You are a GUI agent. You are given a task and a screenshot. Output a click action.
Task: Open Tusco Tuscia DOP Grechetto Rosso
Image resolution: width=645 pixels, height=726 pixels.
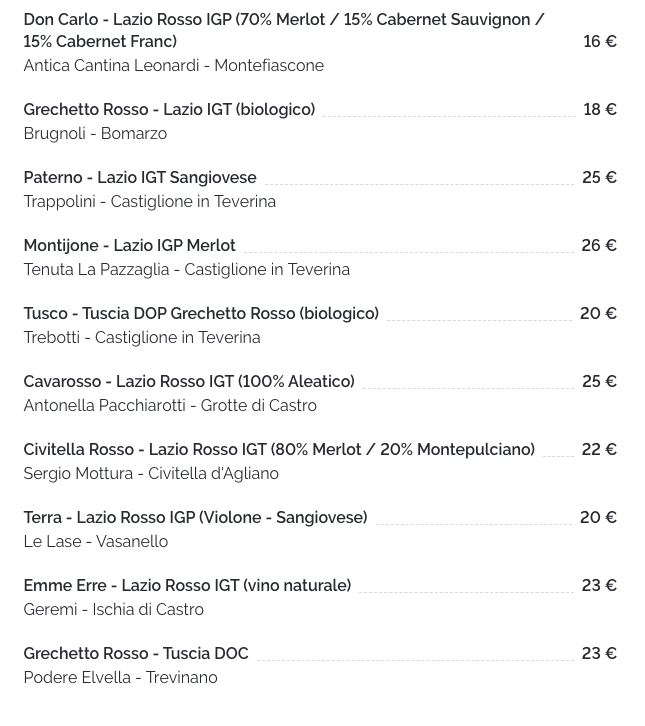pyautogui.click(x=201, y=313)
